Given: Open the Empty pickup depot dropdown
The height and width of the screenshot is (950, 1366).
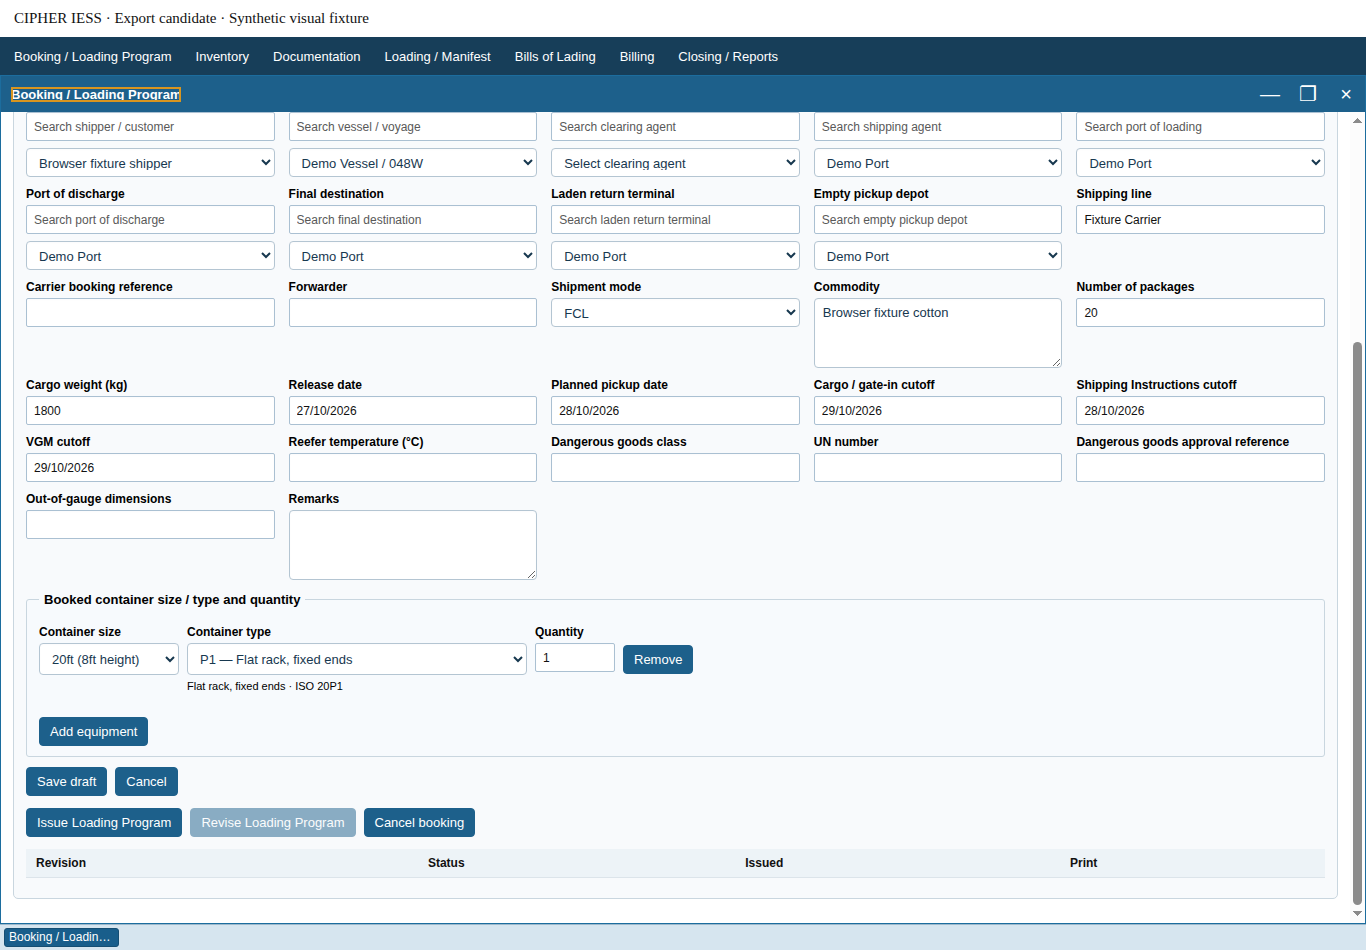Looking at the screenshot, I should 938,256.
